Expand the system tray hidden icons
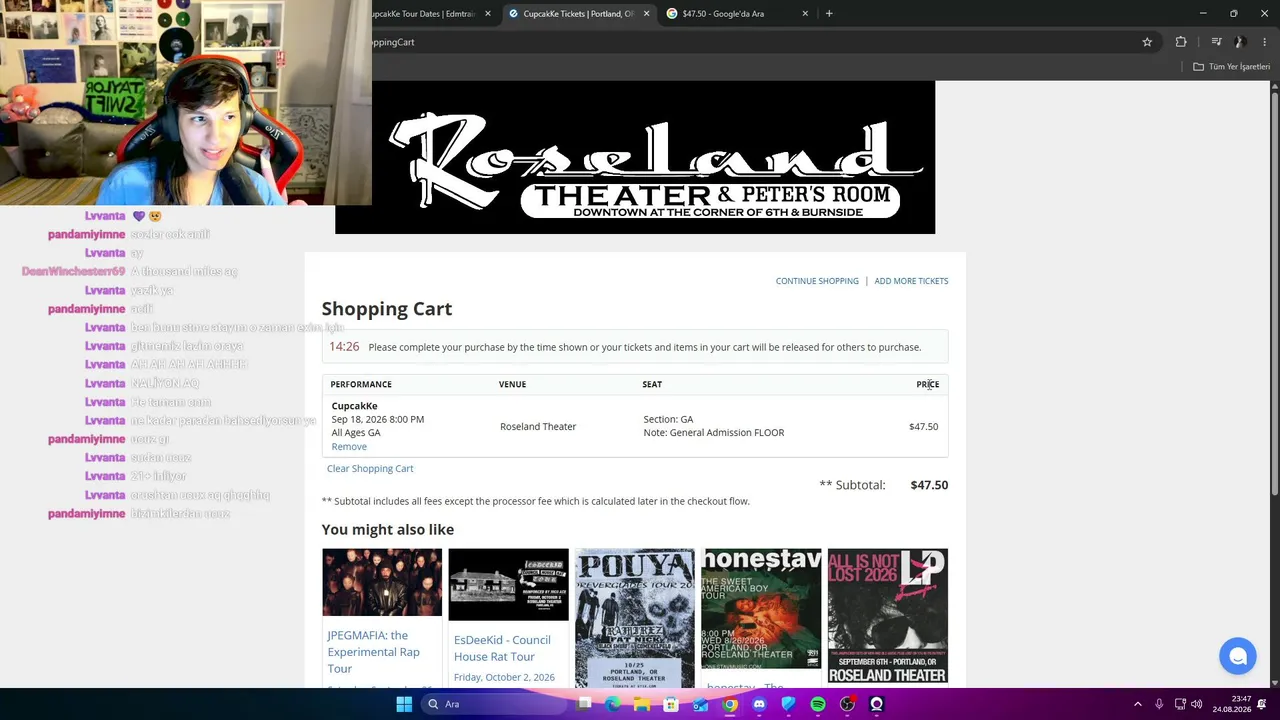Screen dimensions: 1280x720 (x=1137, y=704)
